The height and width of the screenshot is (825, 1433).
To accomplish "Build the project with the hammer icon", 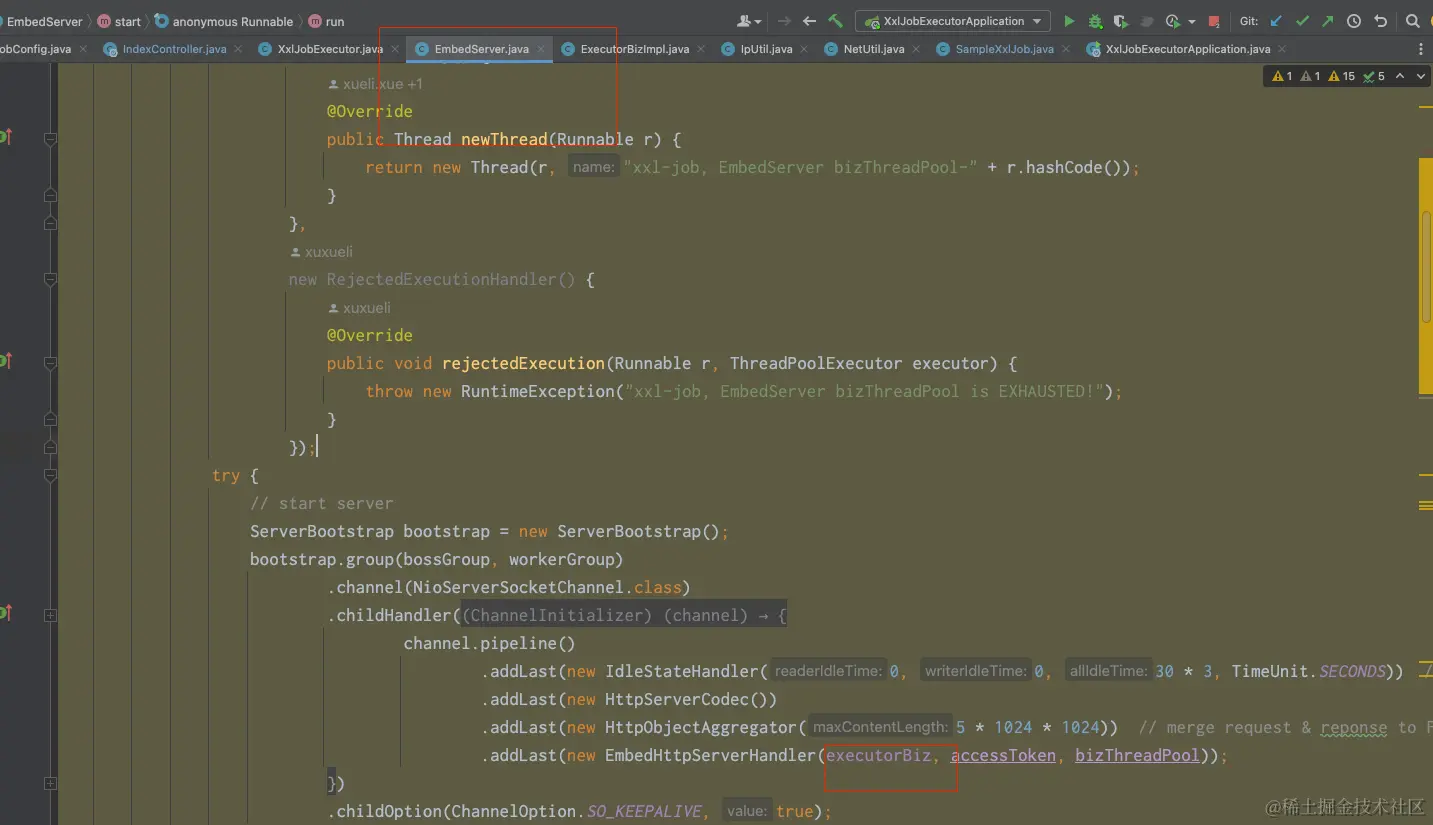I will (835, 21).
